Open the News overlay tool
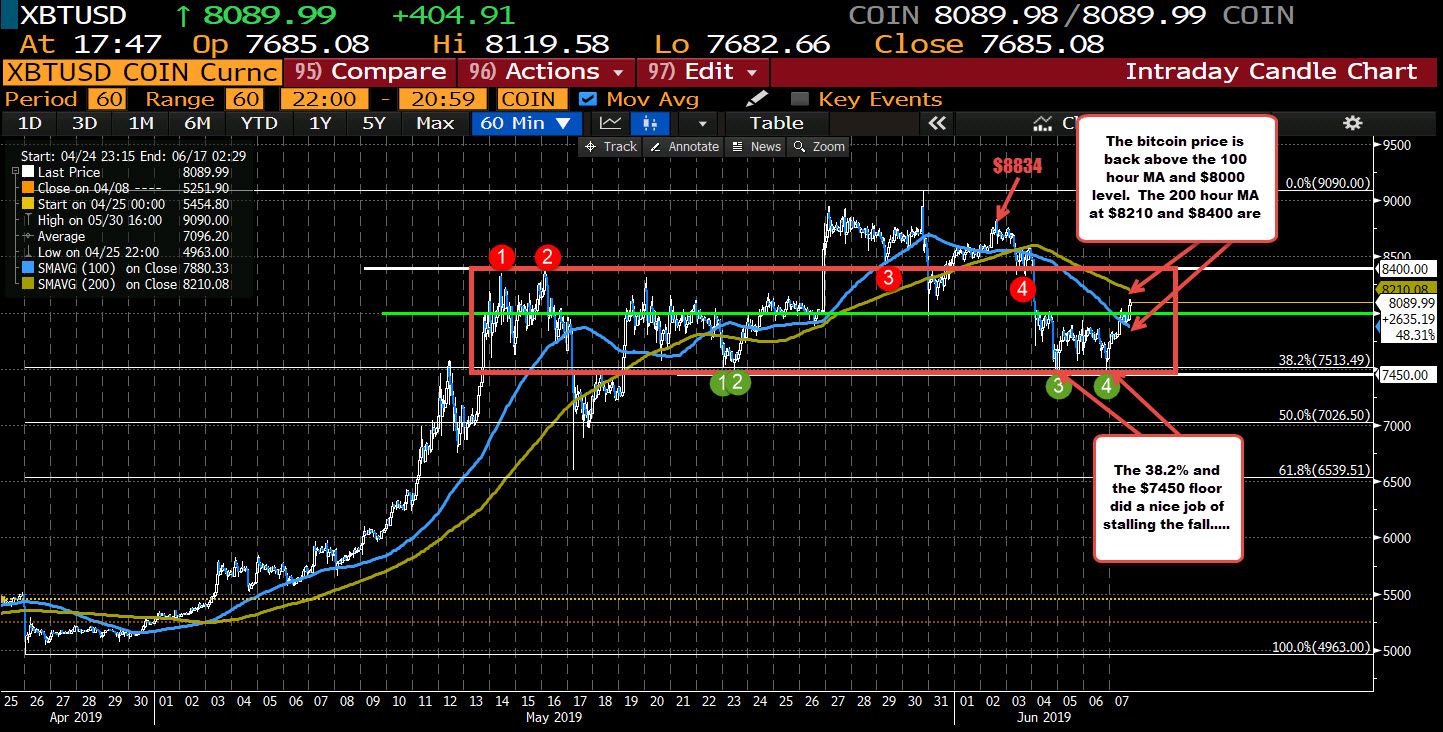 (757, 146)
